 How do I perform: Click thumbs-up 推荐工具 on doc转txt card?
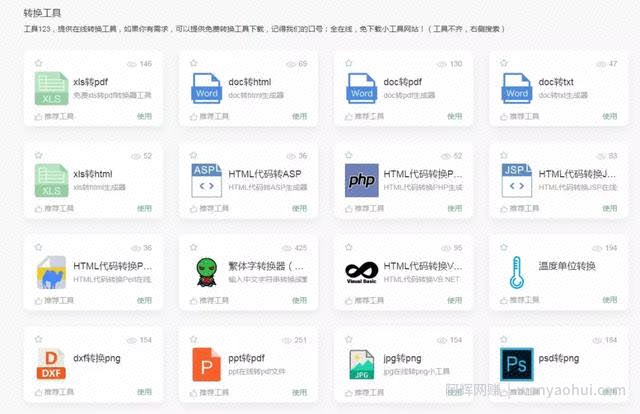coord(519,116)
